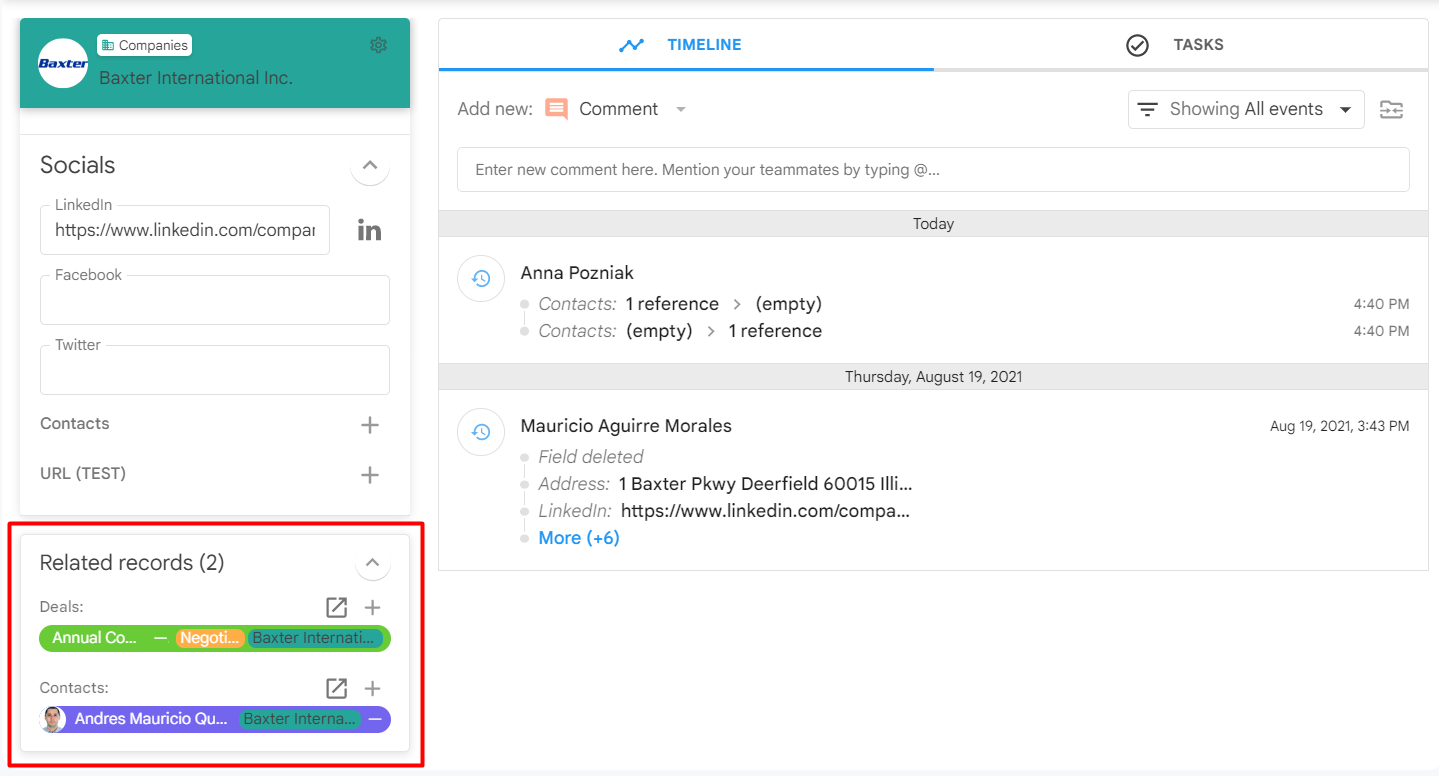Viewport: 1439px width, 776px height.
Task: Open Andres Mauricio Qu... contact record
Action: [x=151, y=719]
